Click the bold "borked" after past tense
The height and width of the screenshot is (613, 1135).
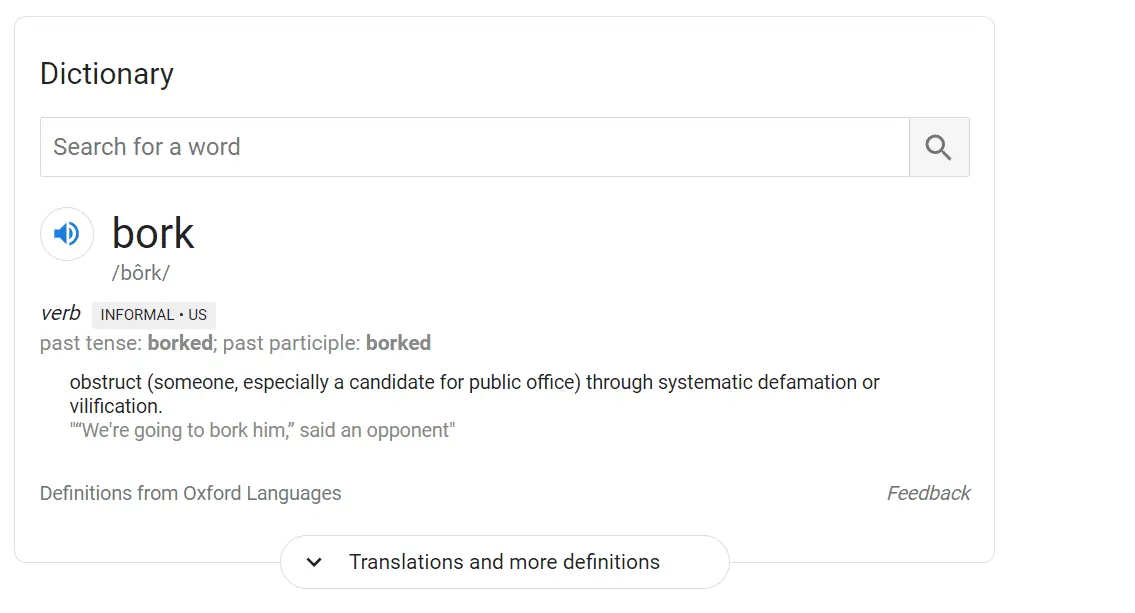click(180, 343)
